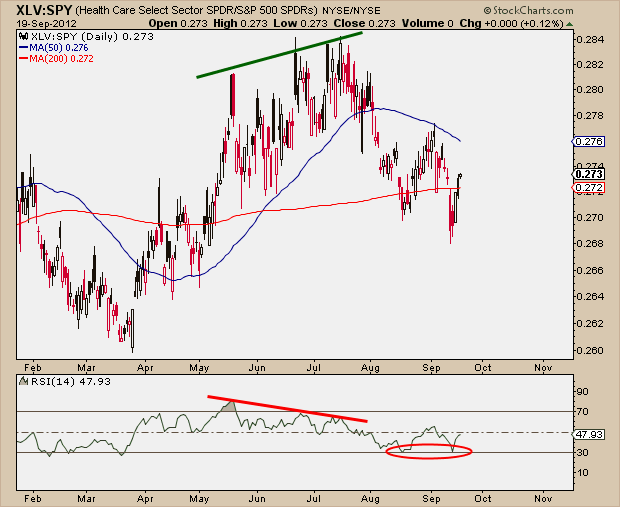Click the MA(200) 0.272 legend entry
The height and width of the screenshot is (507, 620).
tap(56, 59)
